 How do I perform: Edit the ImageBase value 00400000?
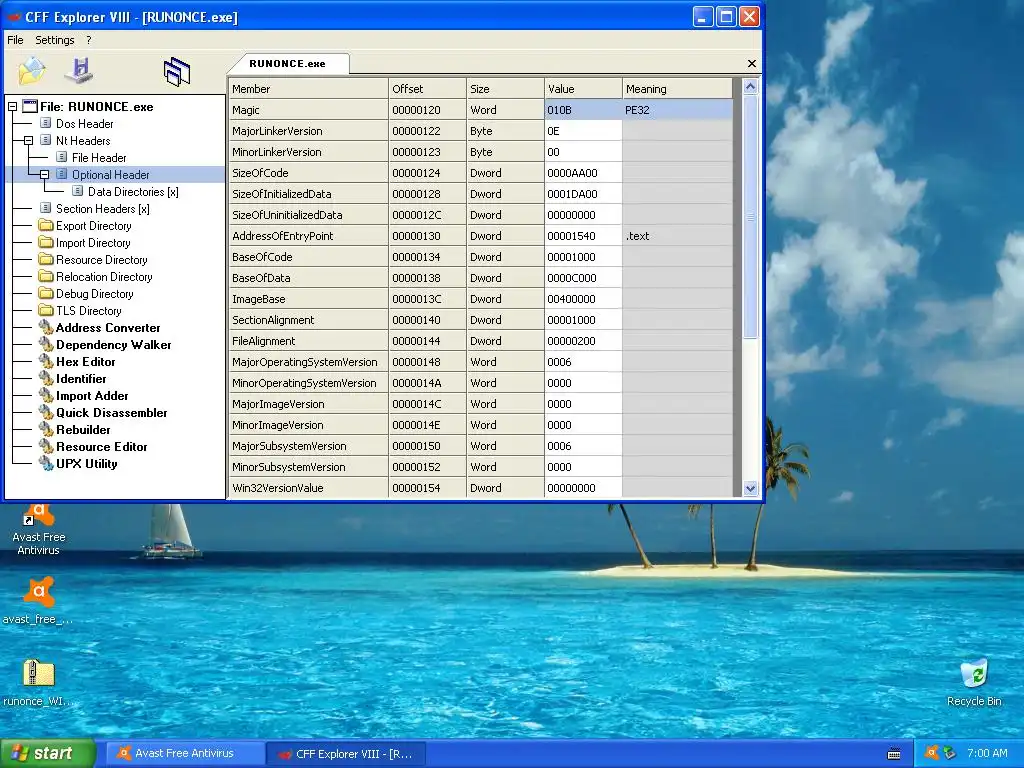(x=583, y=298)
